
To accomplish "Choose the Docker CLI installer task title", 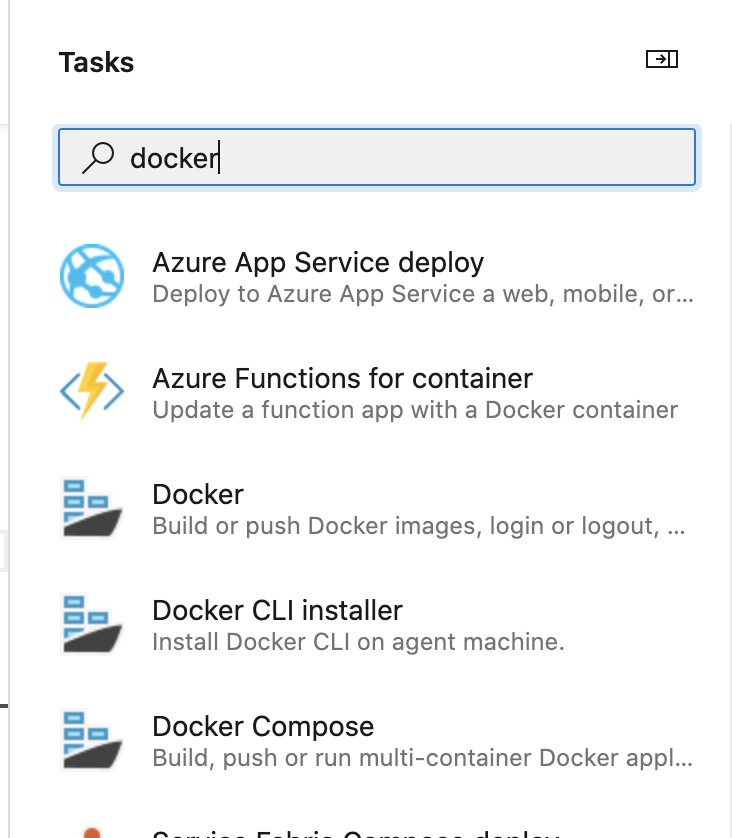I will [x=277, y=610].
